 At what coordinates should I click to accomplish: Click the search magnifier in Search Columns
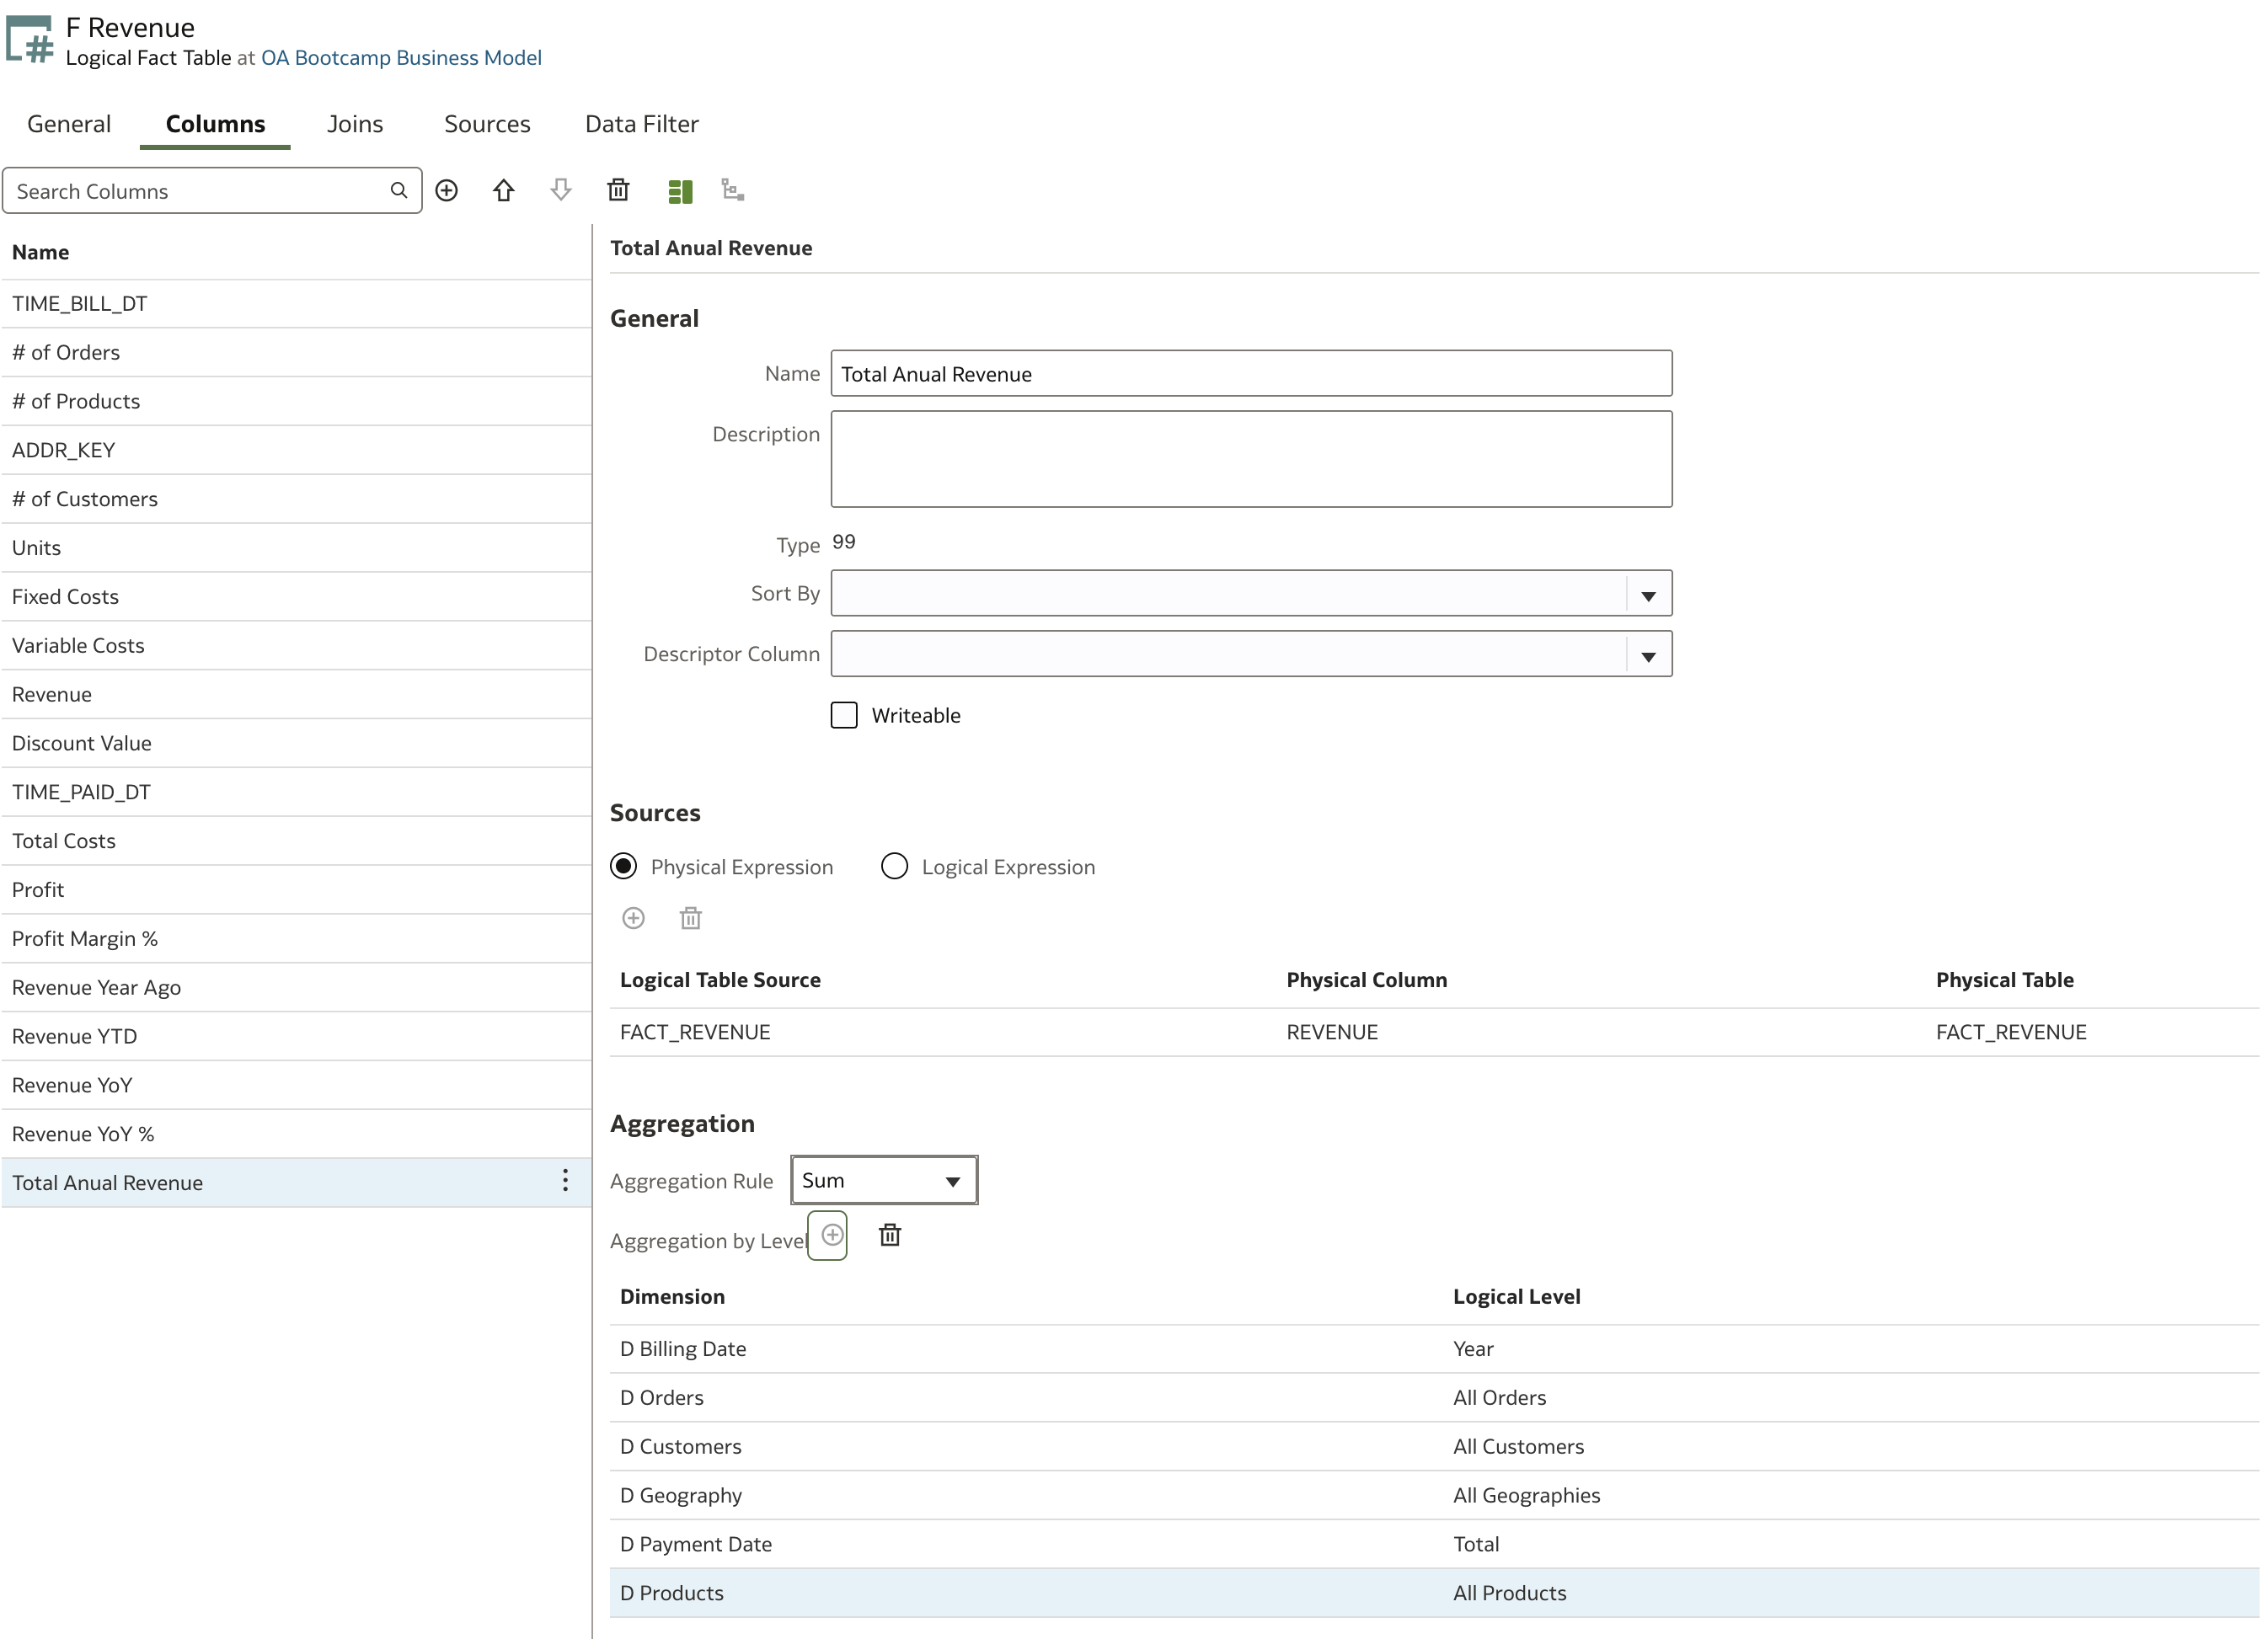(398, 190)
